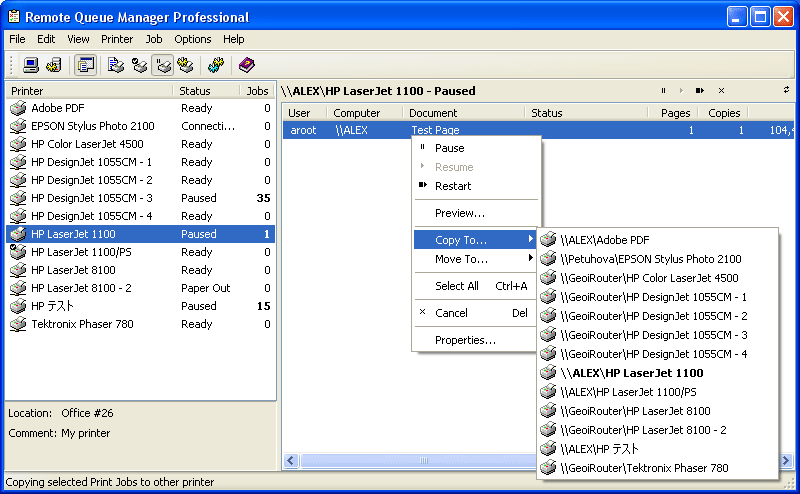
Task: Click the printer with checkmark toolbar icon
Action: [x=139, y=65]
